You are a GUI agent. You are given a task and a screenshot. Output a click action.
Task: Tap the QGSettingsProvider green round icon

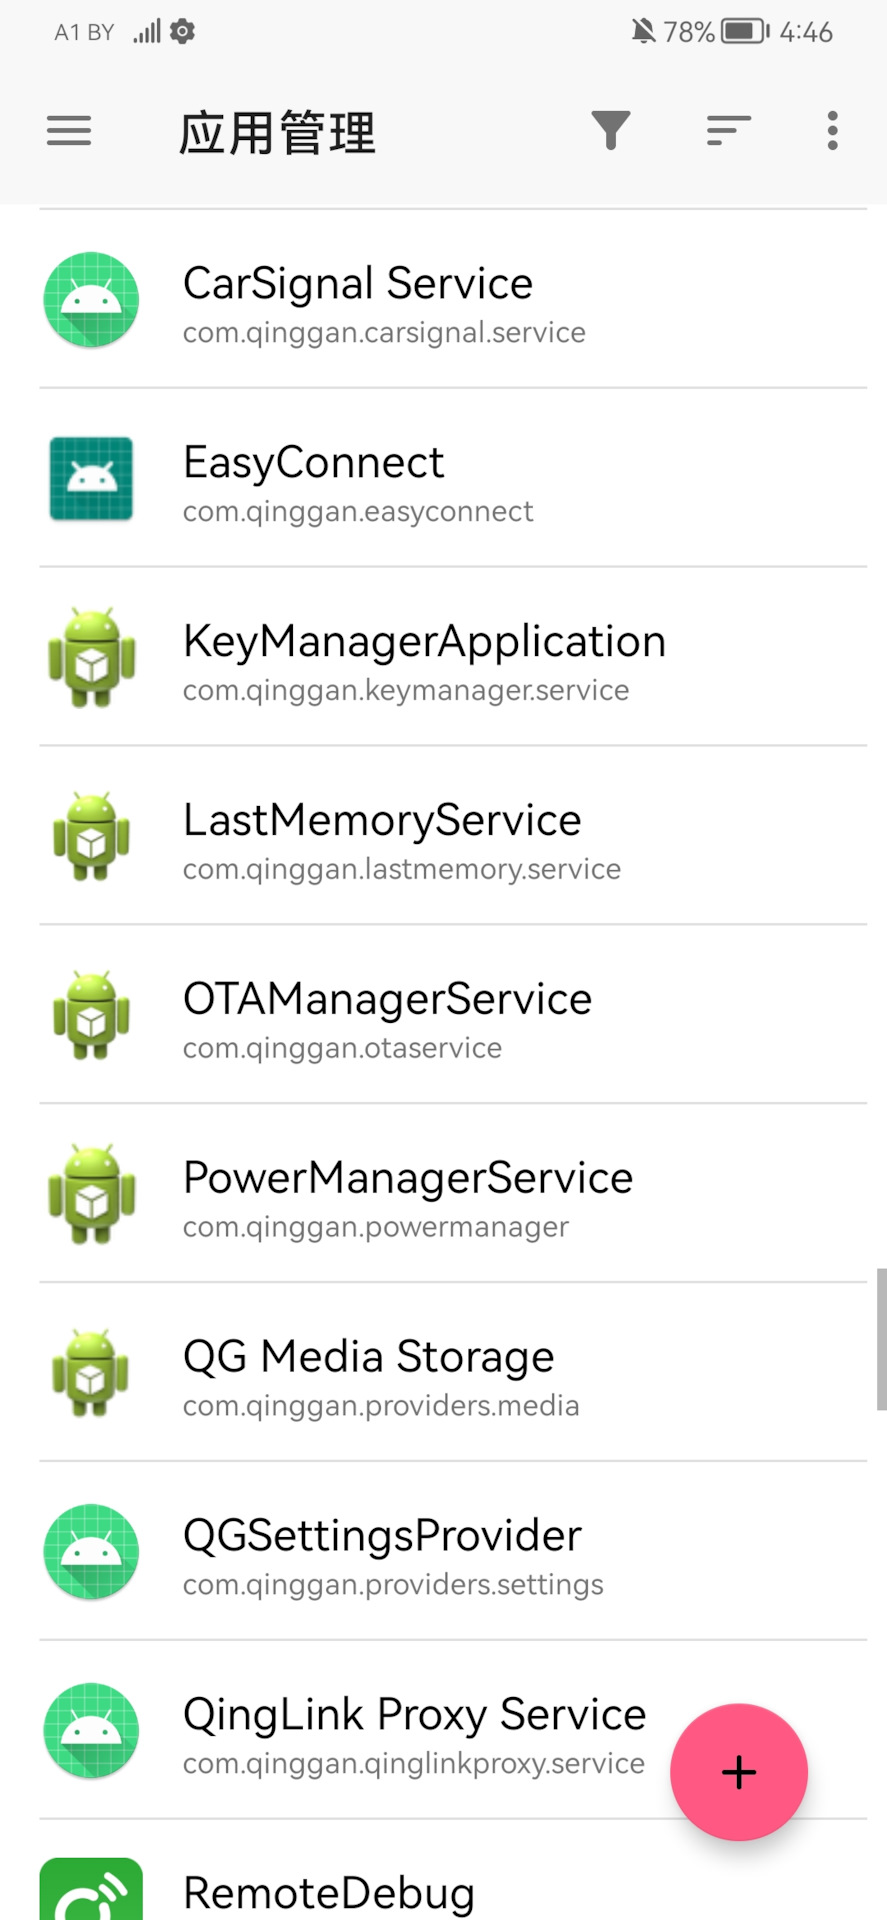coord(91,1552)
